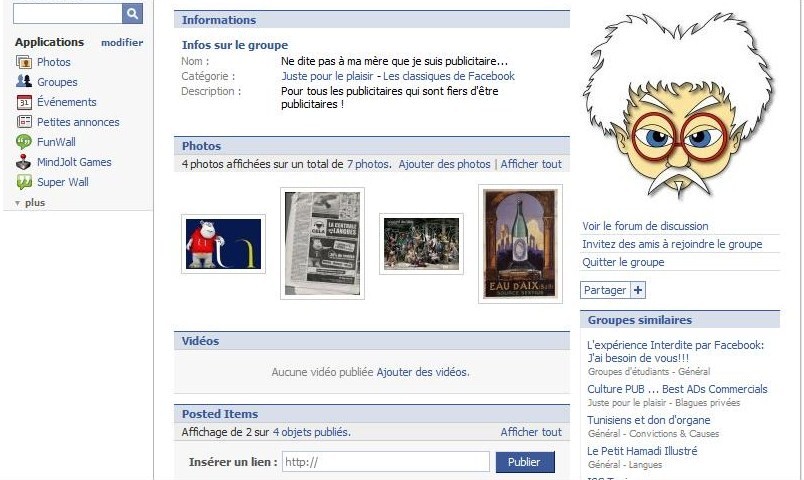Open the Eau d'Aix poster thumbnail
This screenshot has width=804, height=480.
[520, 244]
